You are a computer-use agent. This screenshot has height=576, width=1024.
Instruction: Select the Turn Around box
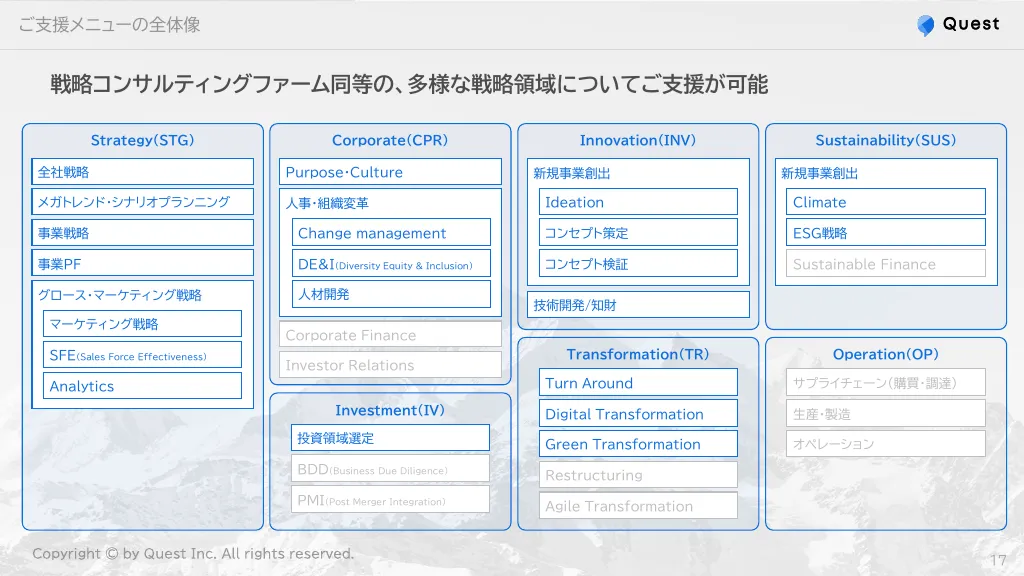click(x=638, y=383)
